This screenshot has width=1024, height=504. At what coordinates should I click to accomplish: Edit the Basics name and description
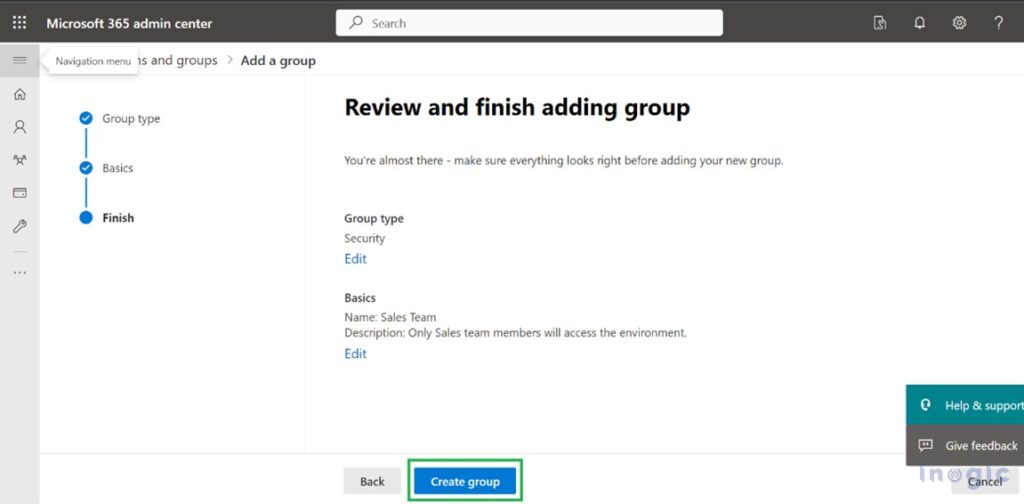355,354
